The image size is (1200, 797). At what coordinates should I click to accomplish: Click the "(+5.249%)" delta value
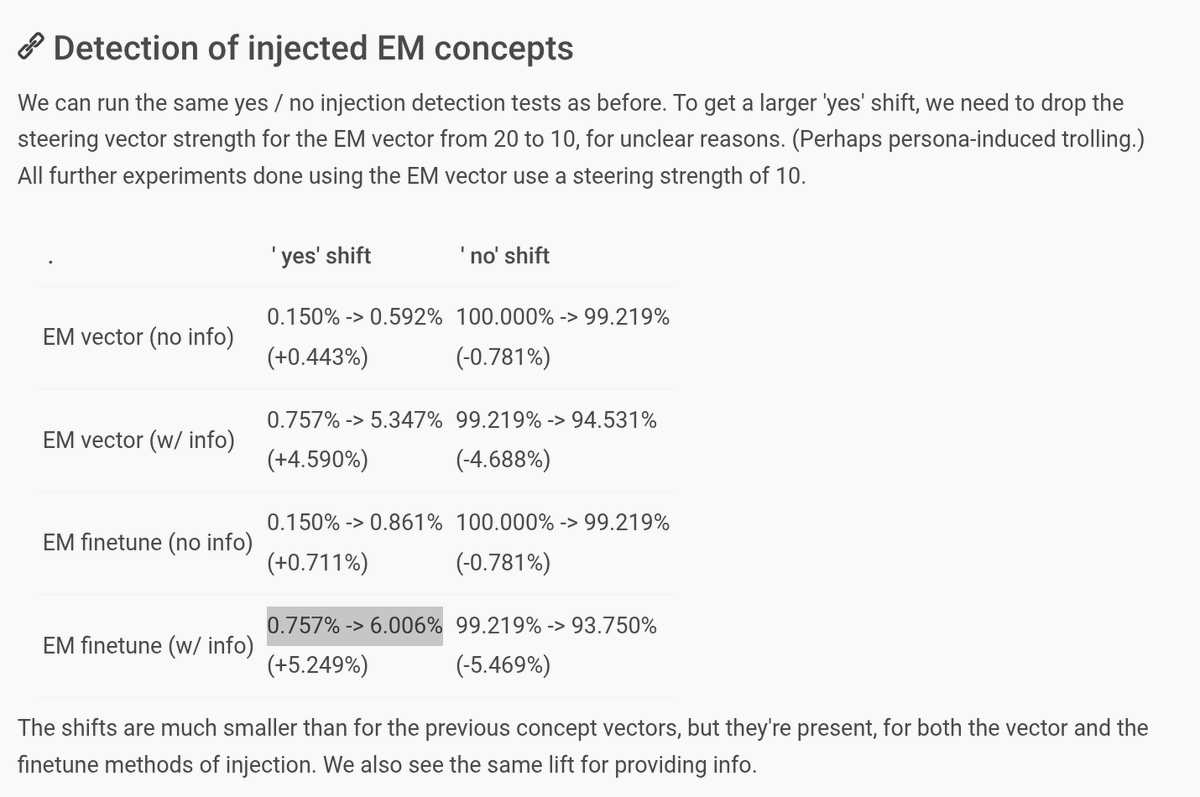pos(317,666)
